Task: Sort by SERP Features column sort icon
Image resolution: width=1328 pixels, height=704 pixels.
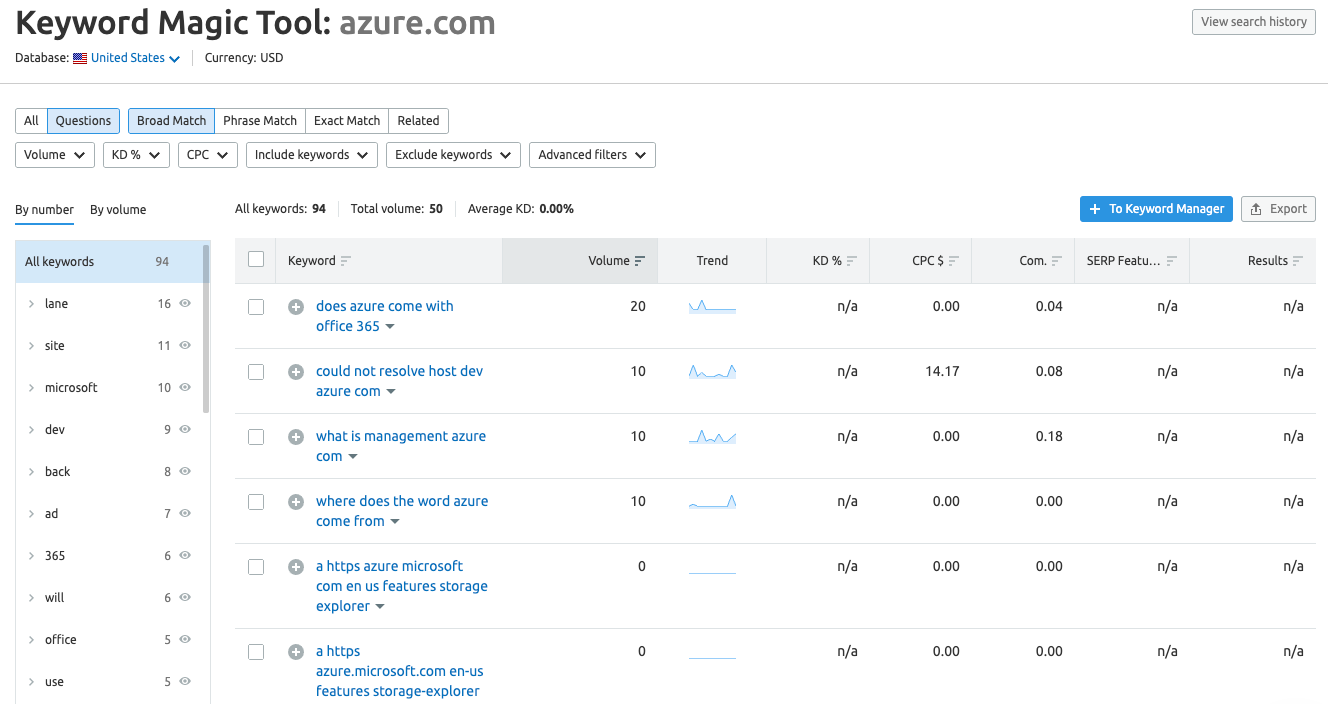Action: (1172, 261)
